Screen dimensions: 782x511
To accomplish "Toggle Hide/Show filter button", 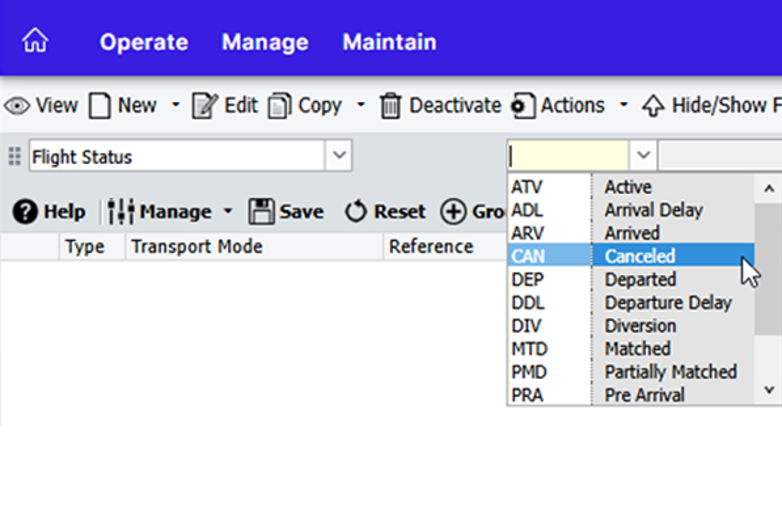I will coord(653,106).
